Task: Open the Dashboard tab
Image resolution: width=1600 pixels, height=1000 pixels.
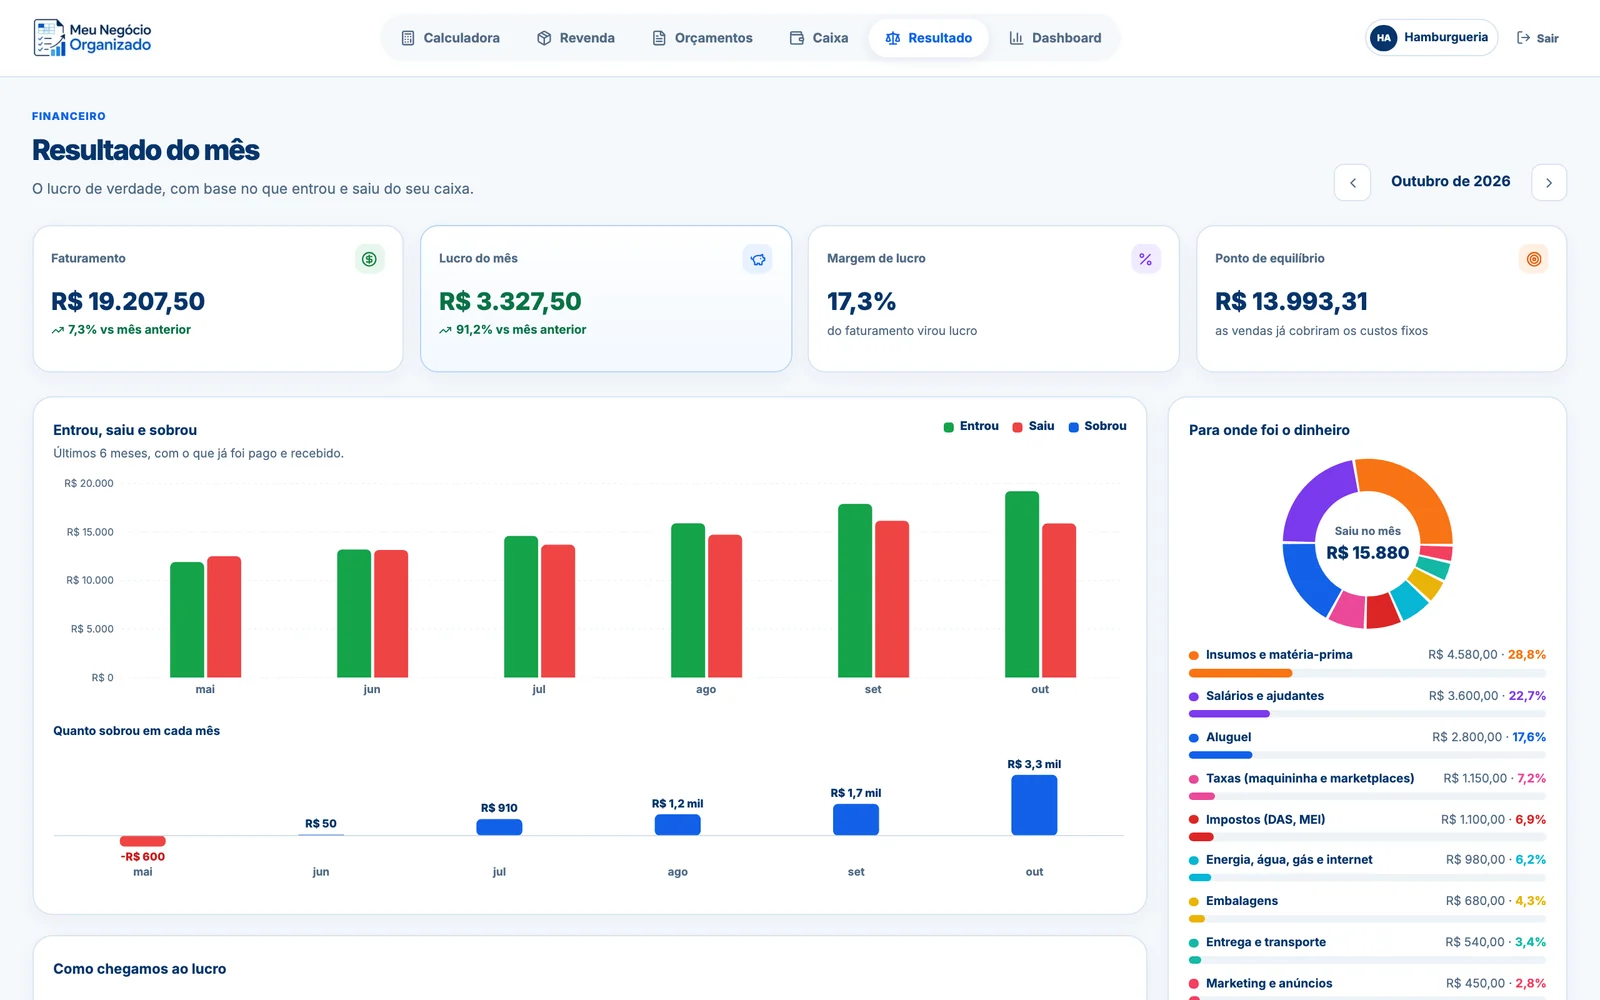Action: point(1055,38)
